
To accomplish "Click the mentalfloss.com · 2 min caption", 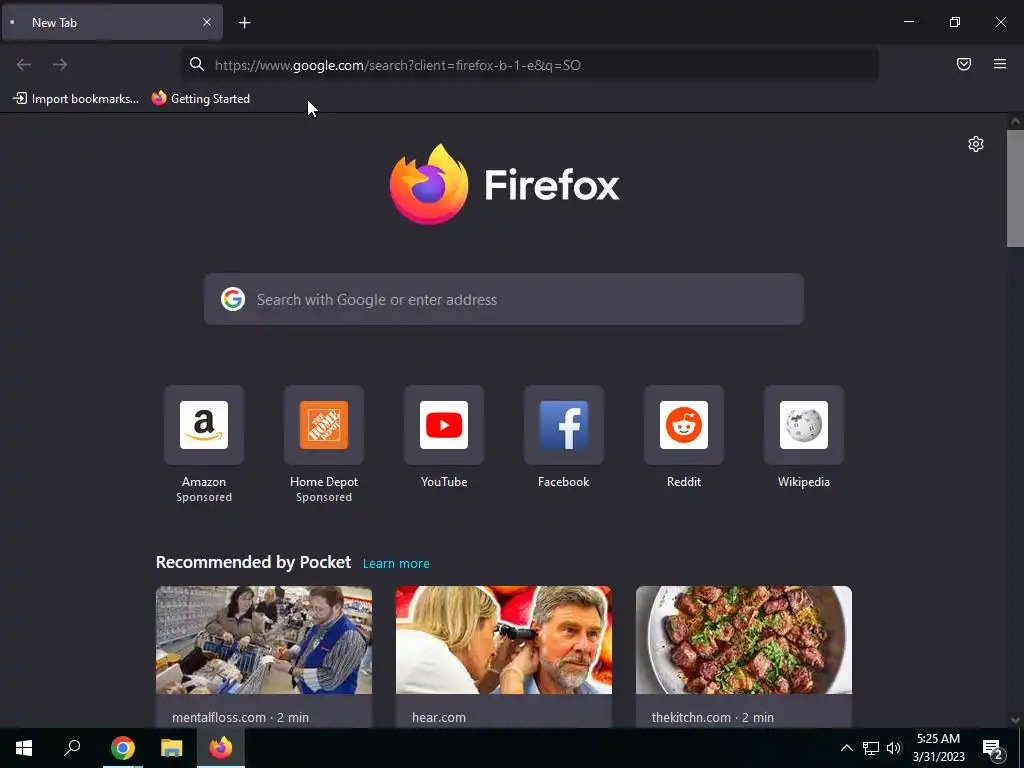I will point(240,717).
